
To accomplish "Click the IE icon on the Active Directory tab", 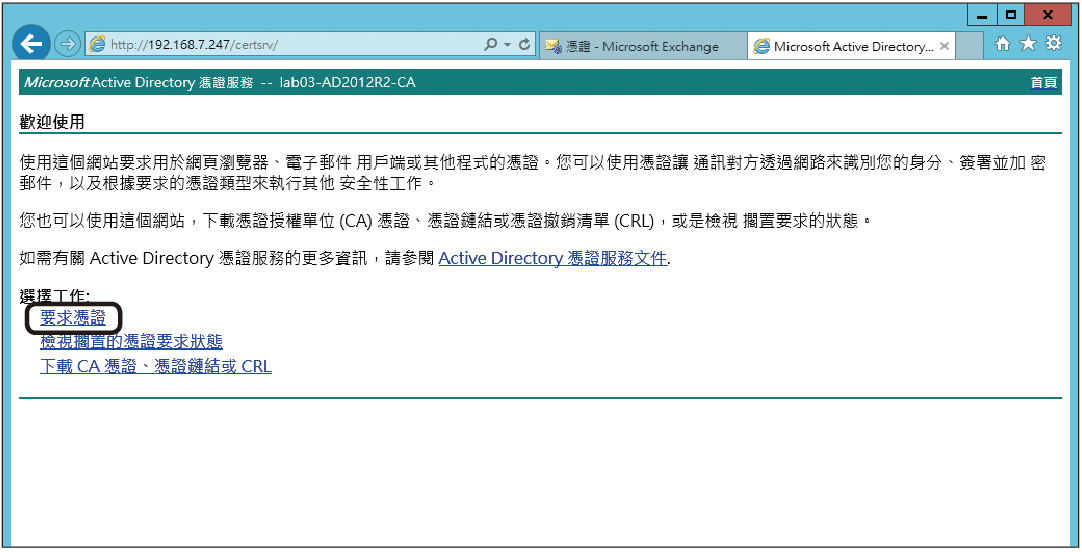I will 762,46.
